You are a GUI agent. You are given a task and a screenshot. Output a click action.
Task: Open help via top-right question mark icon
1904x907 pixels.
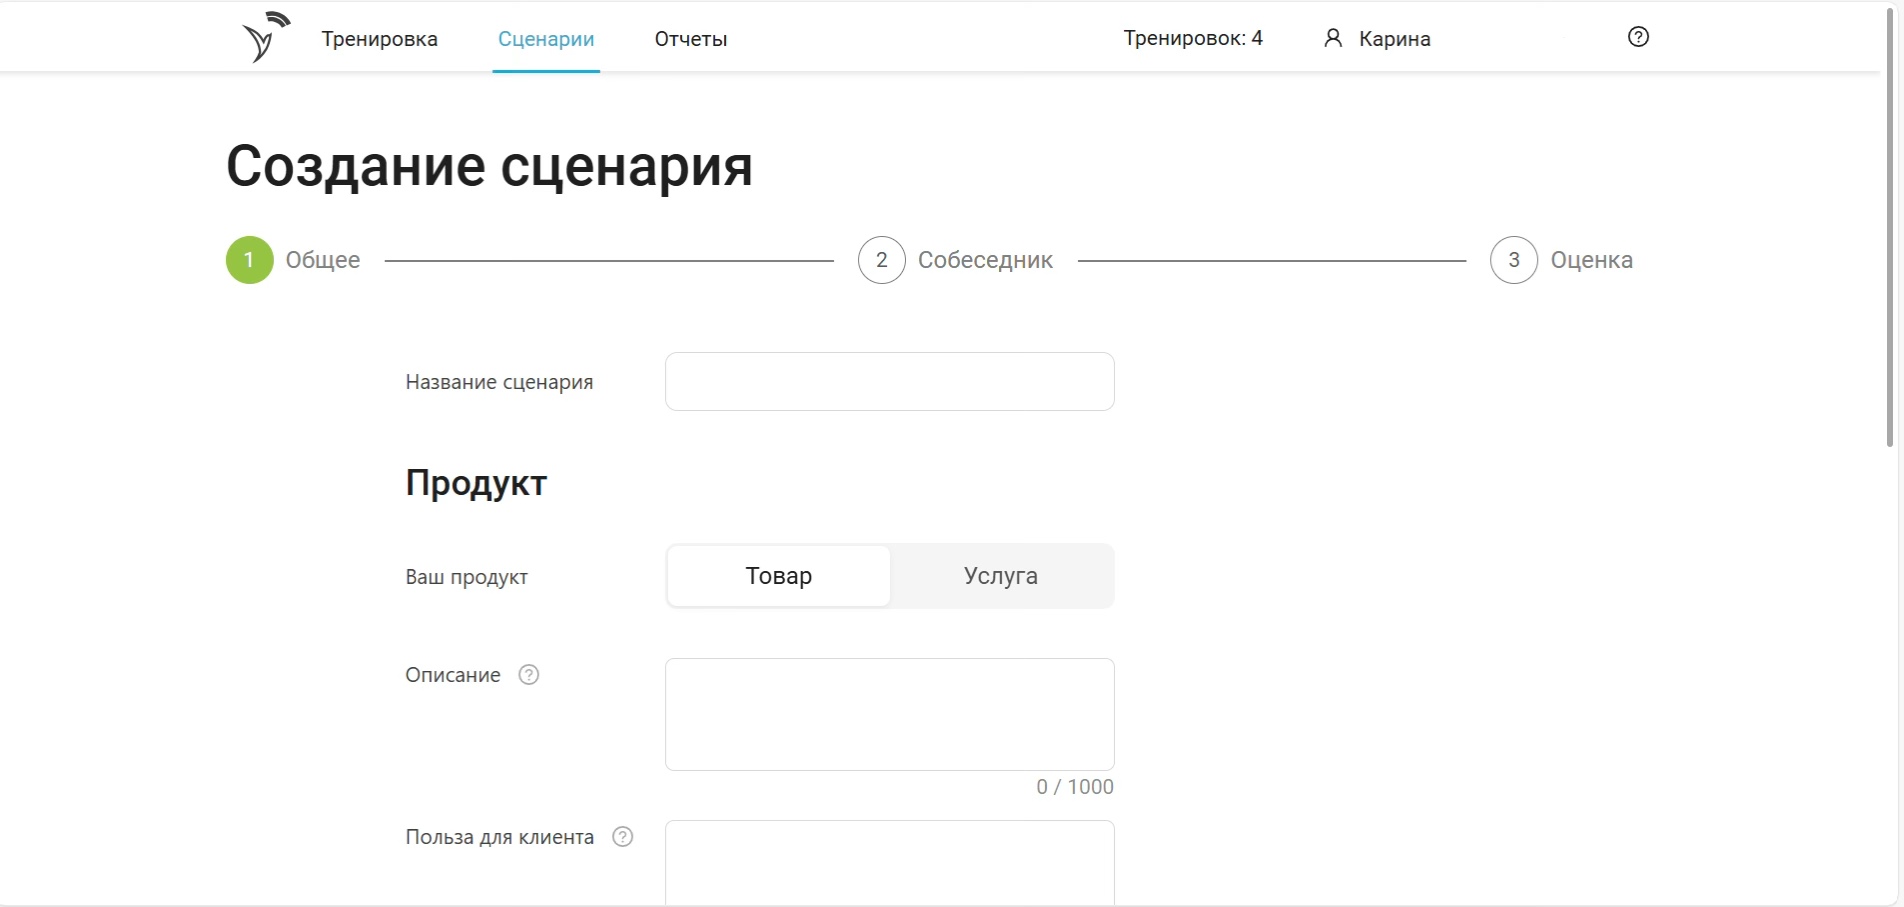(x=1638, y=37)
